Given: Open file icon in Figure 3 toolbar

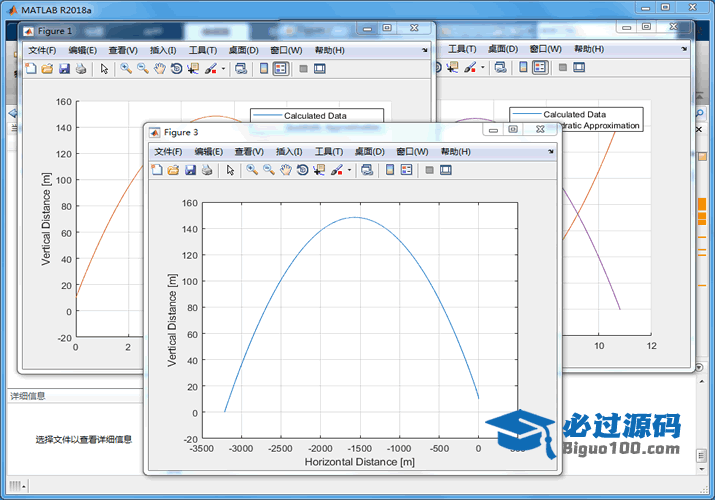Looking at the screenshot, I should click(x=173, y=170).
